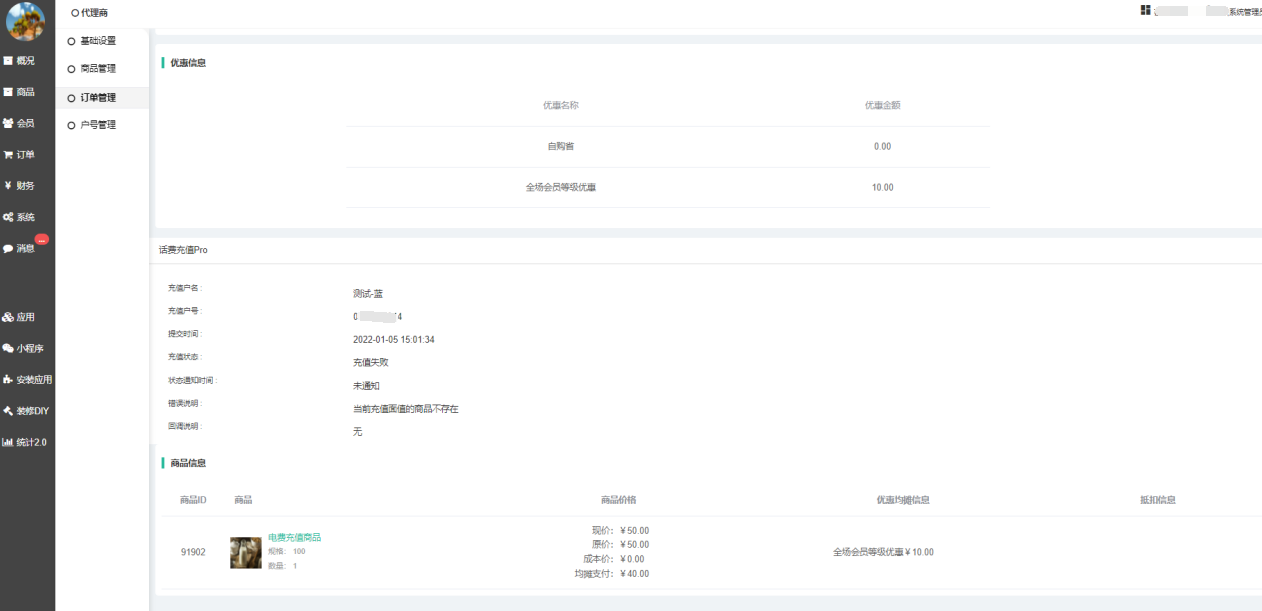Click the 小程序 mini-program icon
1262x611 pixels.
tap(8, 349)
